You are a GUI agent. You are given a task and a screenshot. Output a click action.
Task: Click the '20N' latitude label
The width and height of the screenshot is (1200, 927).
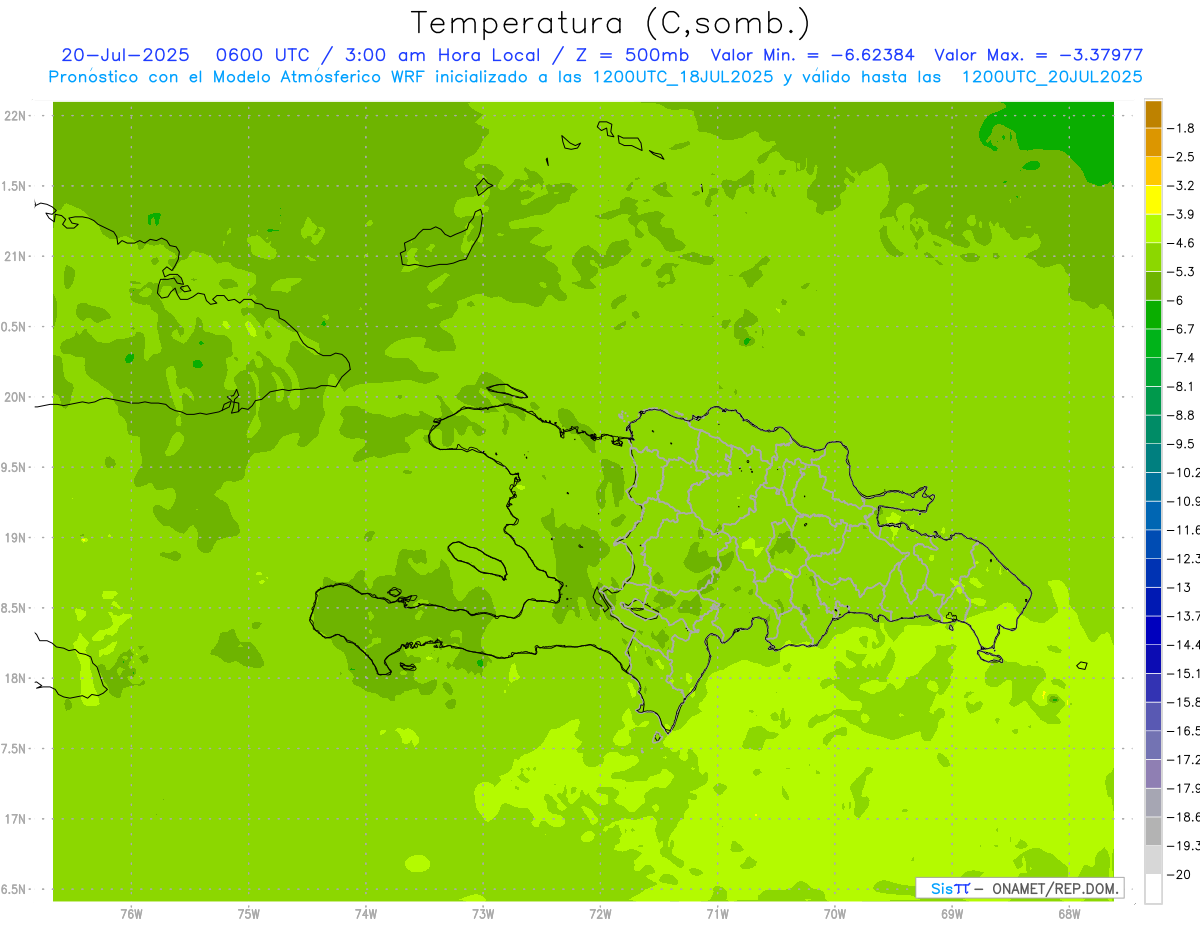[x=15, y=397]
